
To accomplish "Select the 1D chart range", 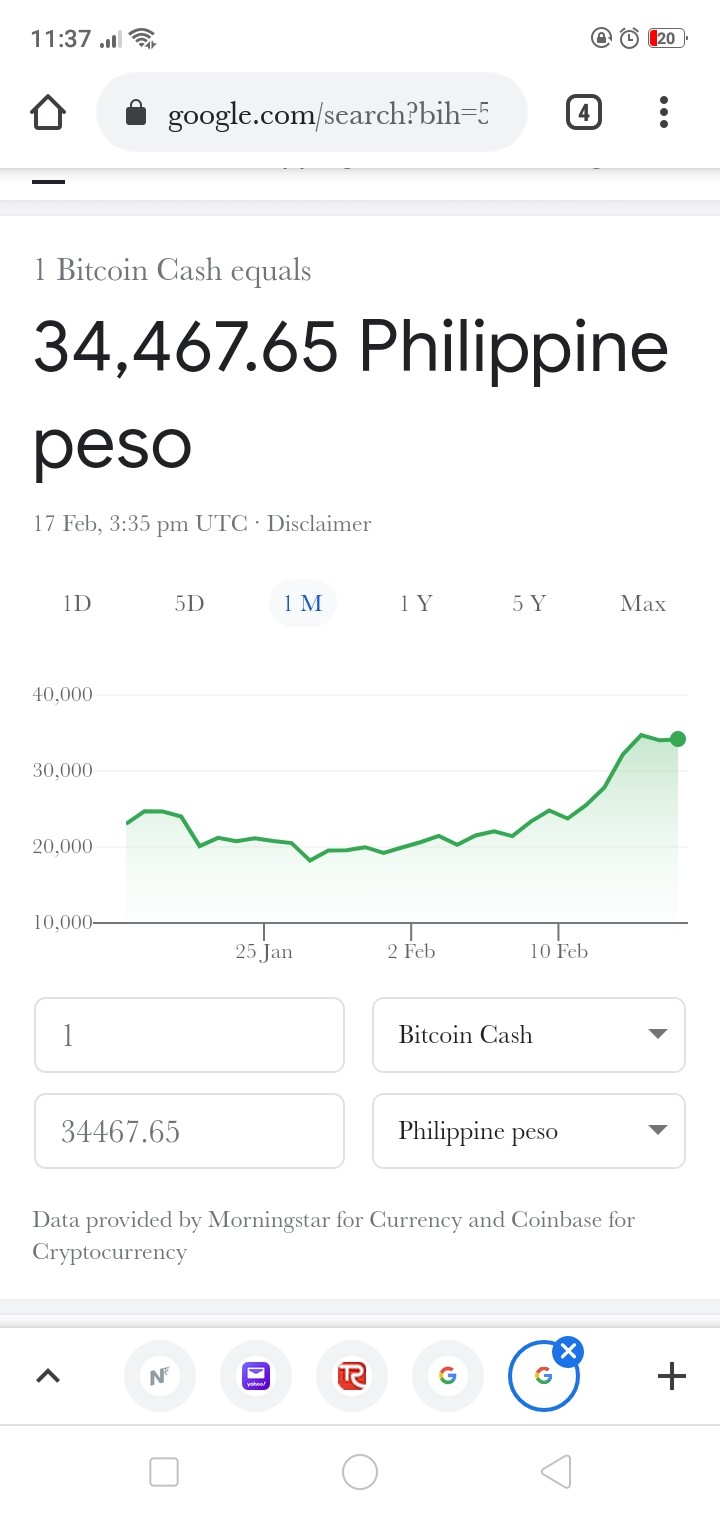I will [77, 603].
